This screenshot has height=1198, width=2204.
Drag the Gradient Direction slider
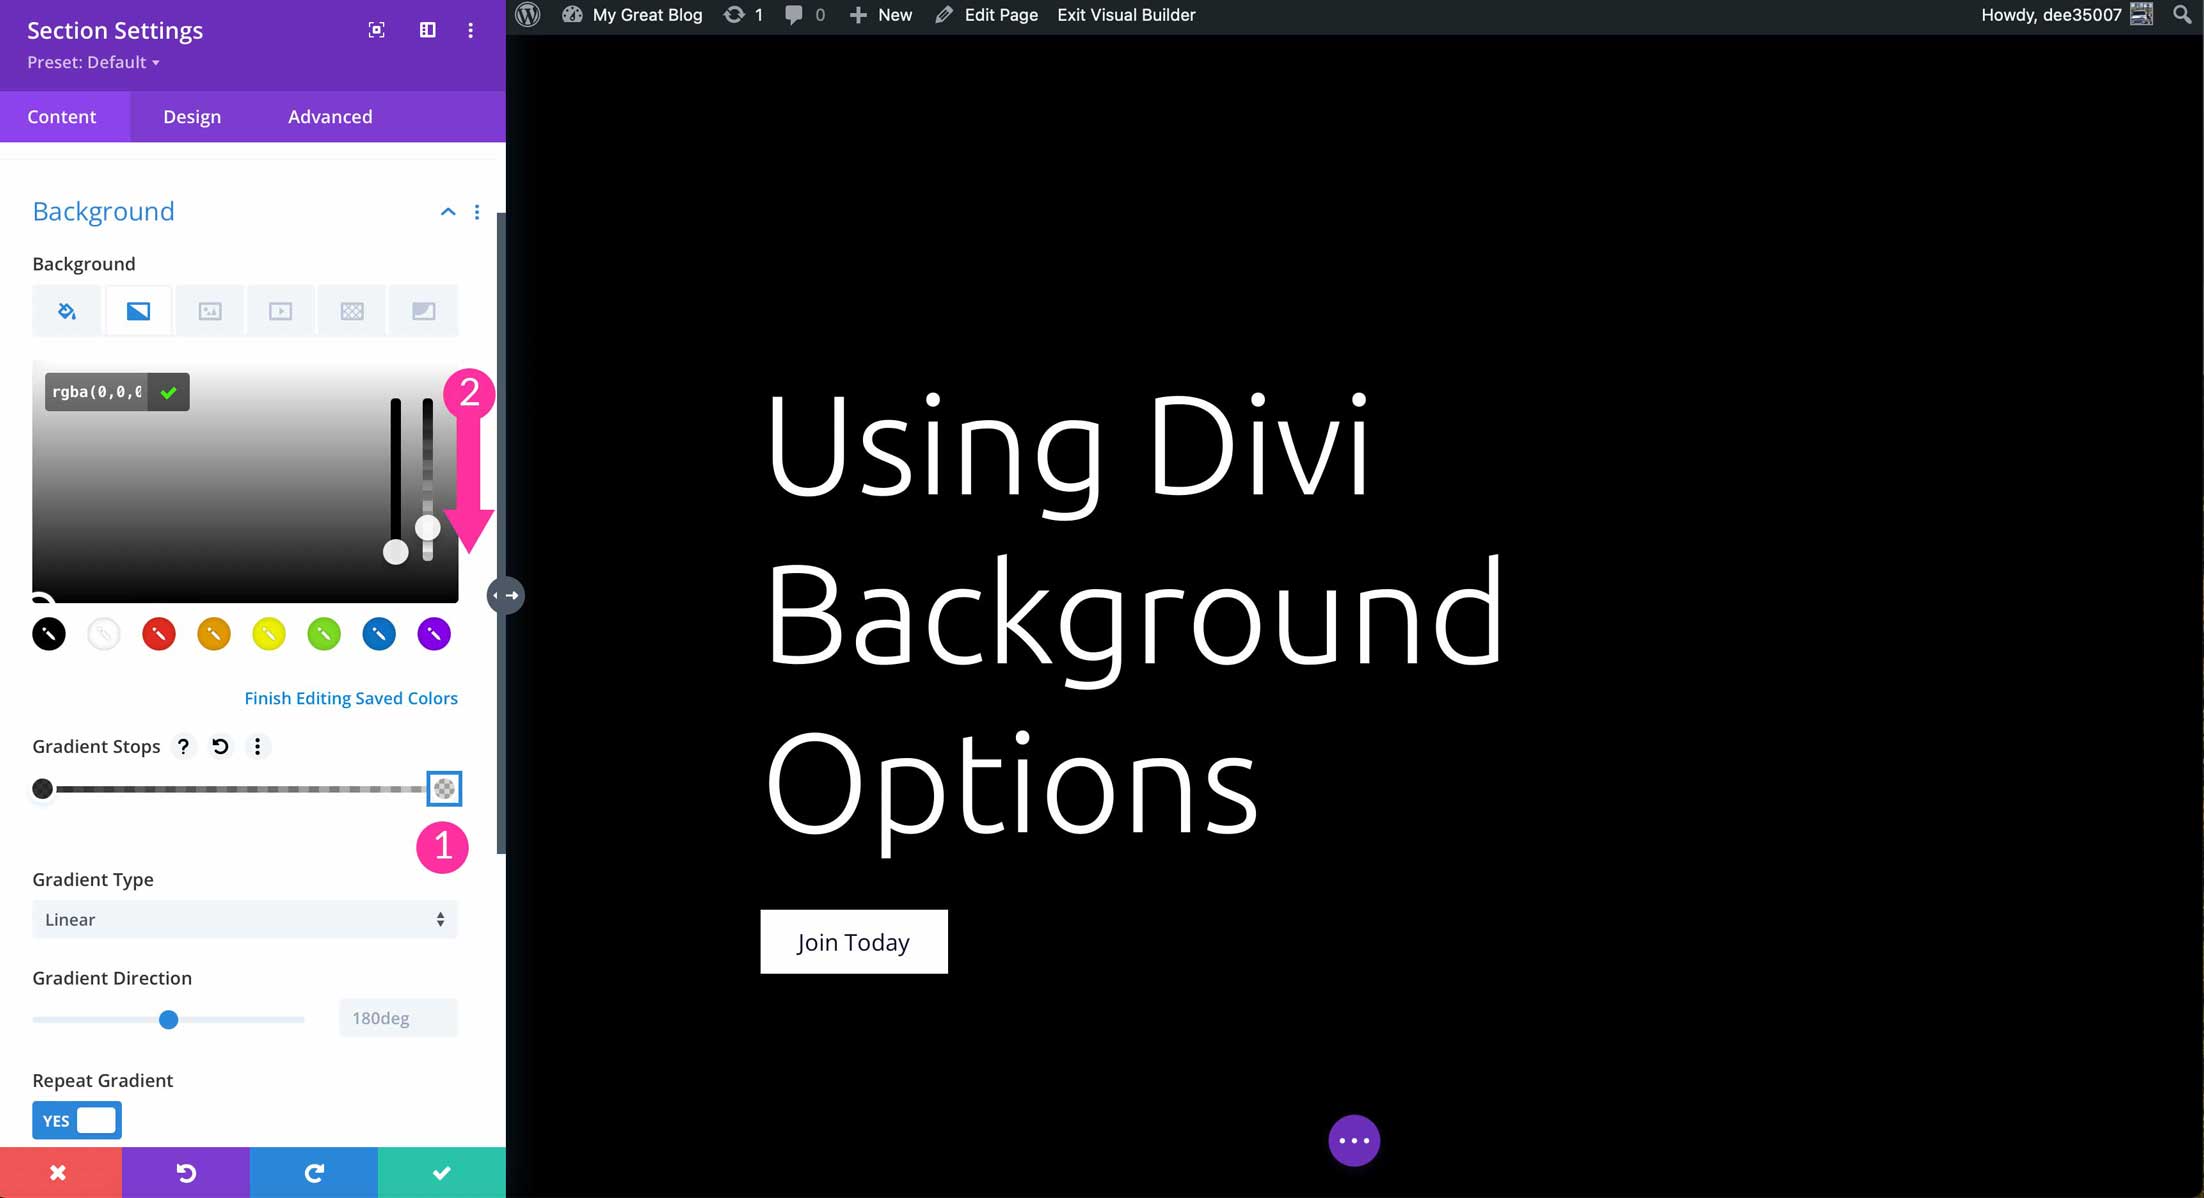click(x=167, y=1018)
